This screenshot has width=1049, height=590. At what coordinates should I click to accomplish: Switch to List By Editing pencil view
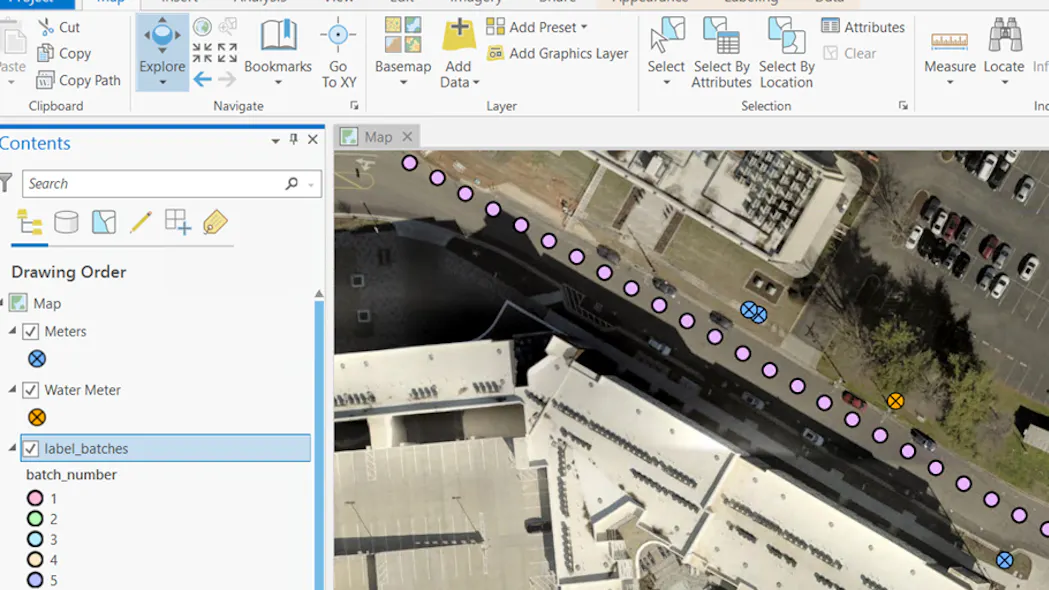click(140, 222)
